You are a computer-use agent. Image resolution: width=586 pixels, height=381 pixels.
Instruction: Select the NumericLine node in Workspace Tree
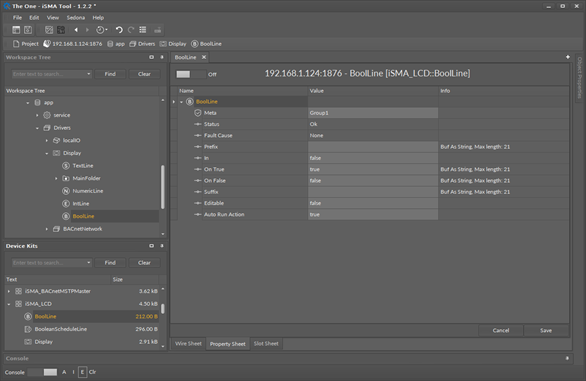(x=88, y=191)
